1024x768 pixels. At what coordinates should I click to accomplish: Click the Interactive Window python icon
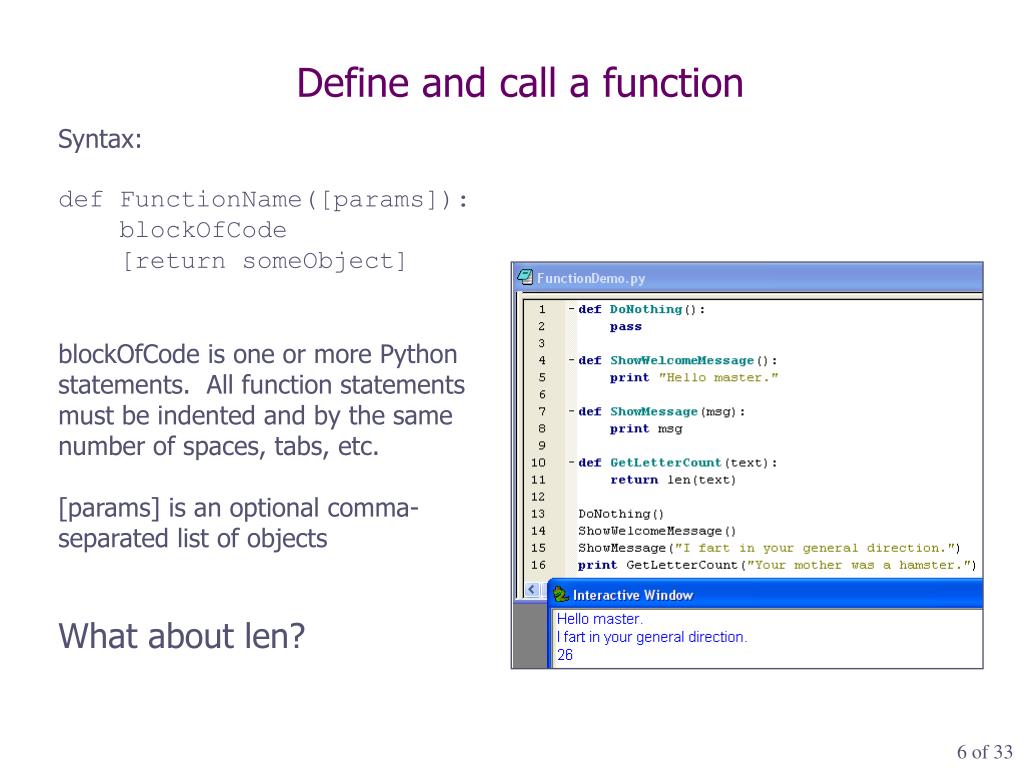click(560, 594)
